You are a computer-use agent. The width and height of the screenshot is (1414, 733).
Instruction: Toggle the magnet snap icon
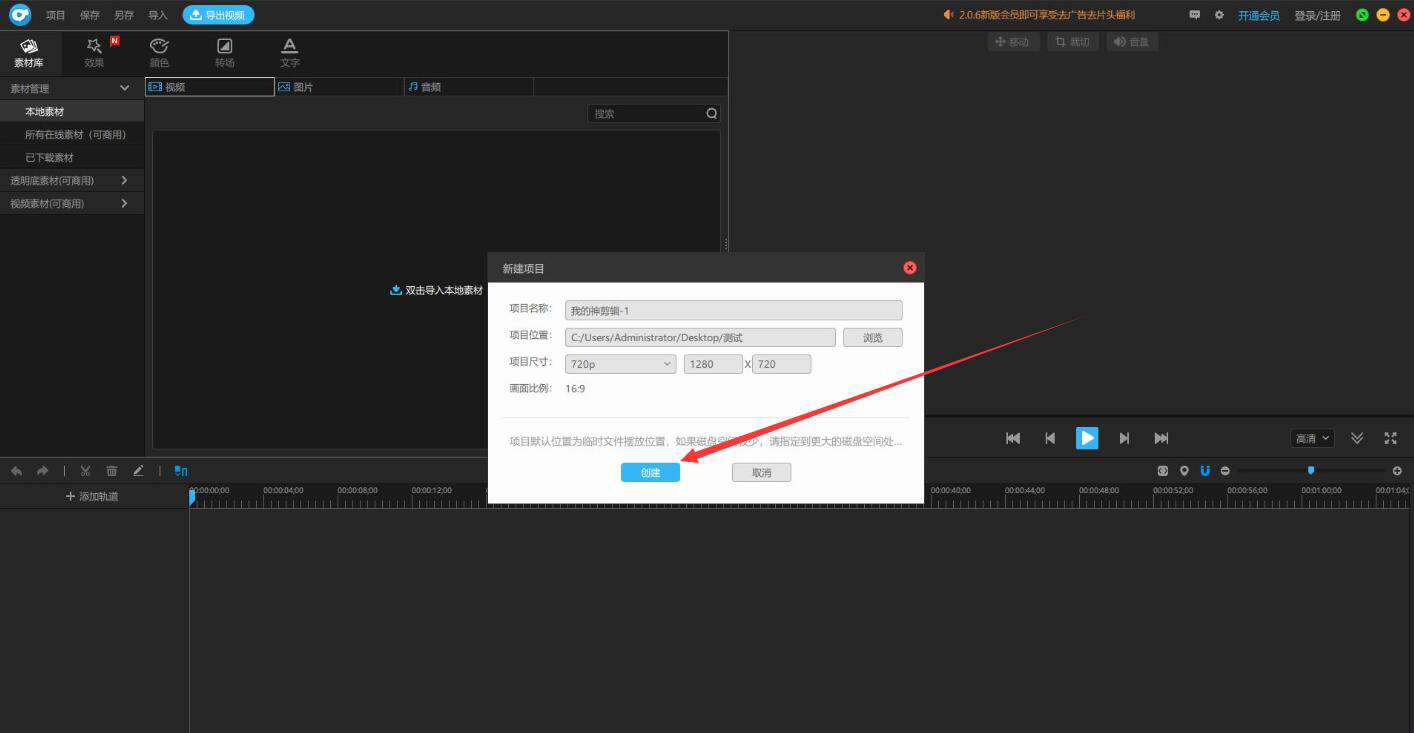tap(1205, 470)
